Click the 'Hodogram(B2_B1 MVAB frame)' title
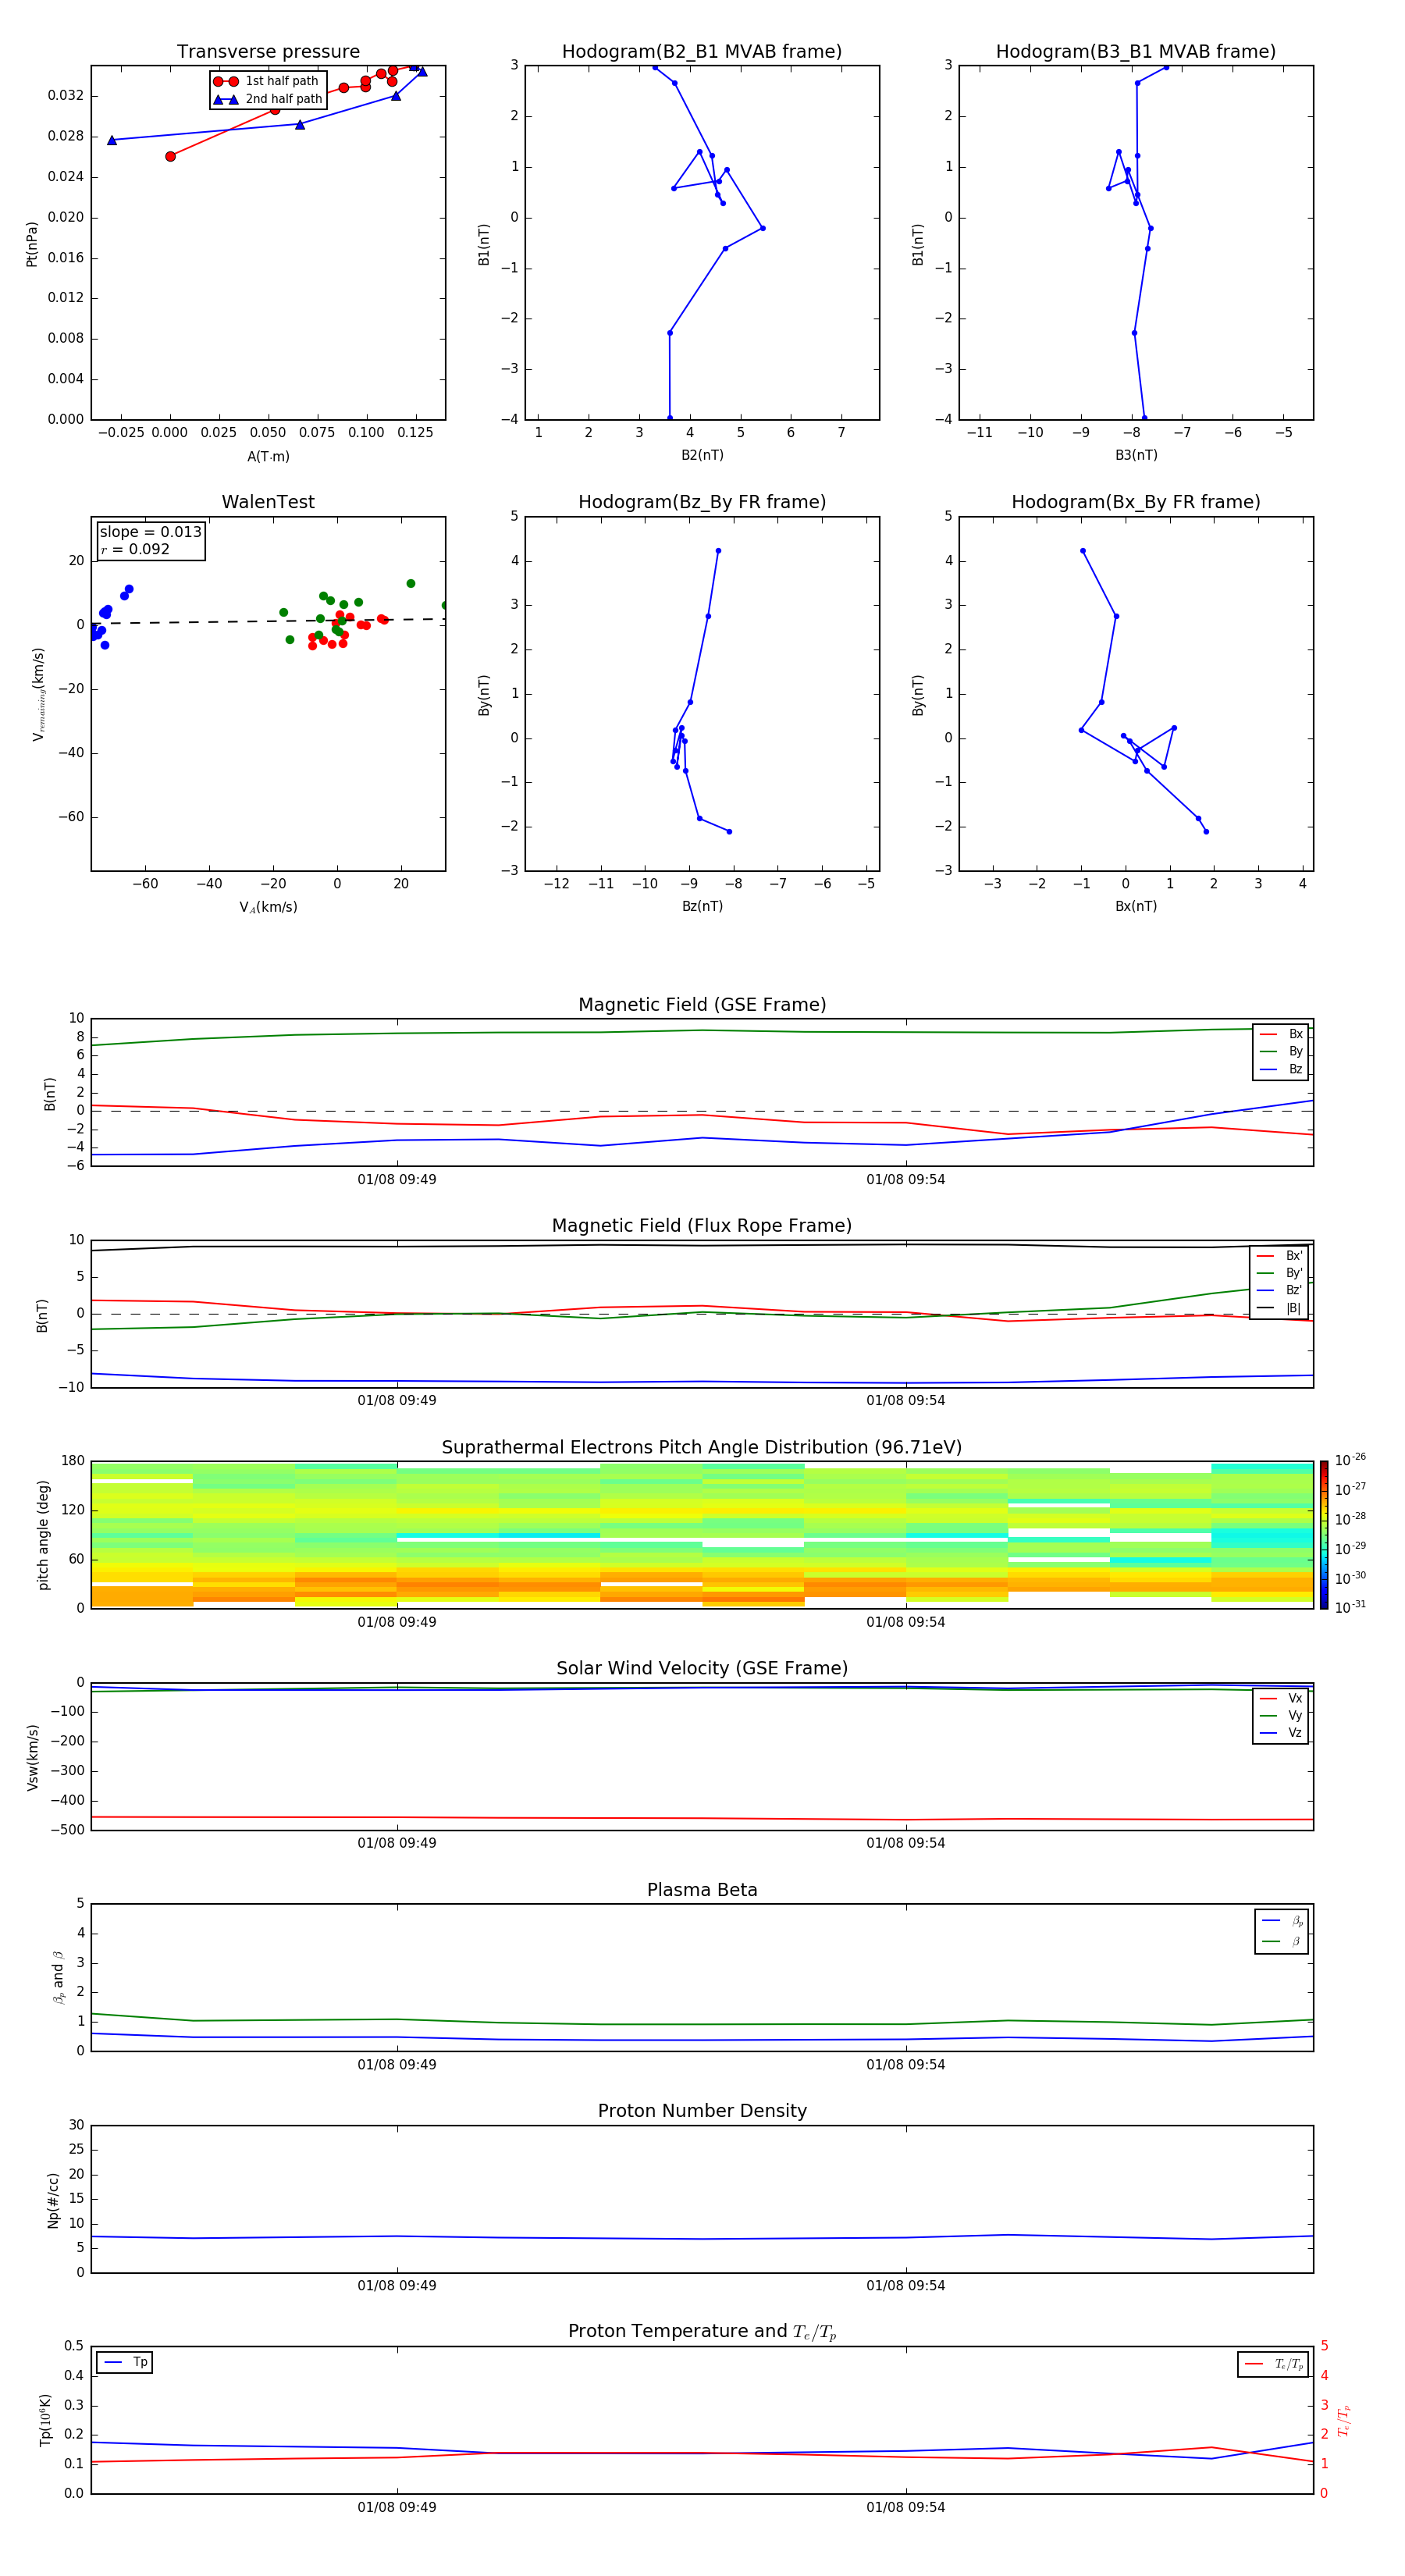This screenshot has height=2576, width=1405. 702,52
